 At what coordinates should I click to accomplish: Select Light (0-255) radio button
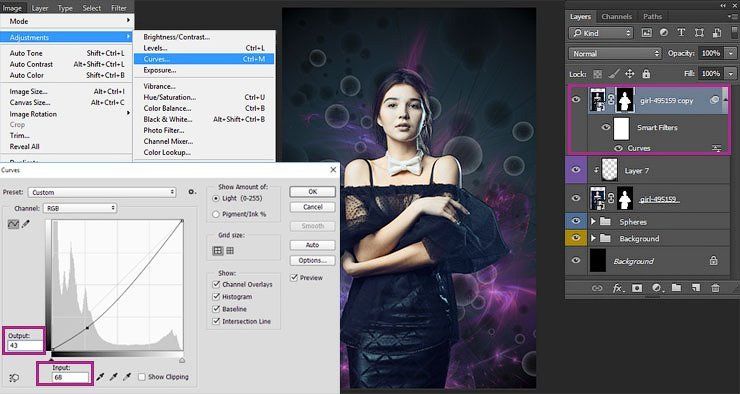(216, 199)
